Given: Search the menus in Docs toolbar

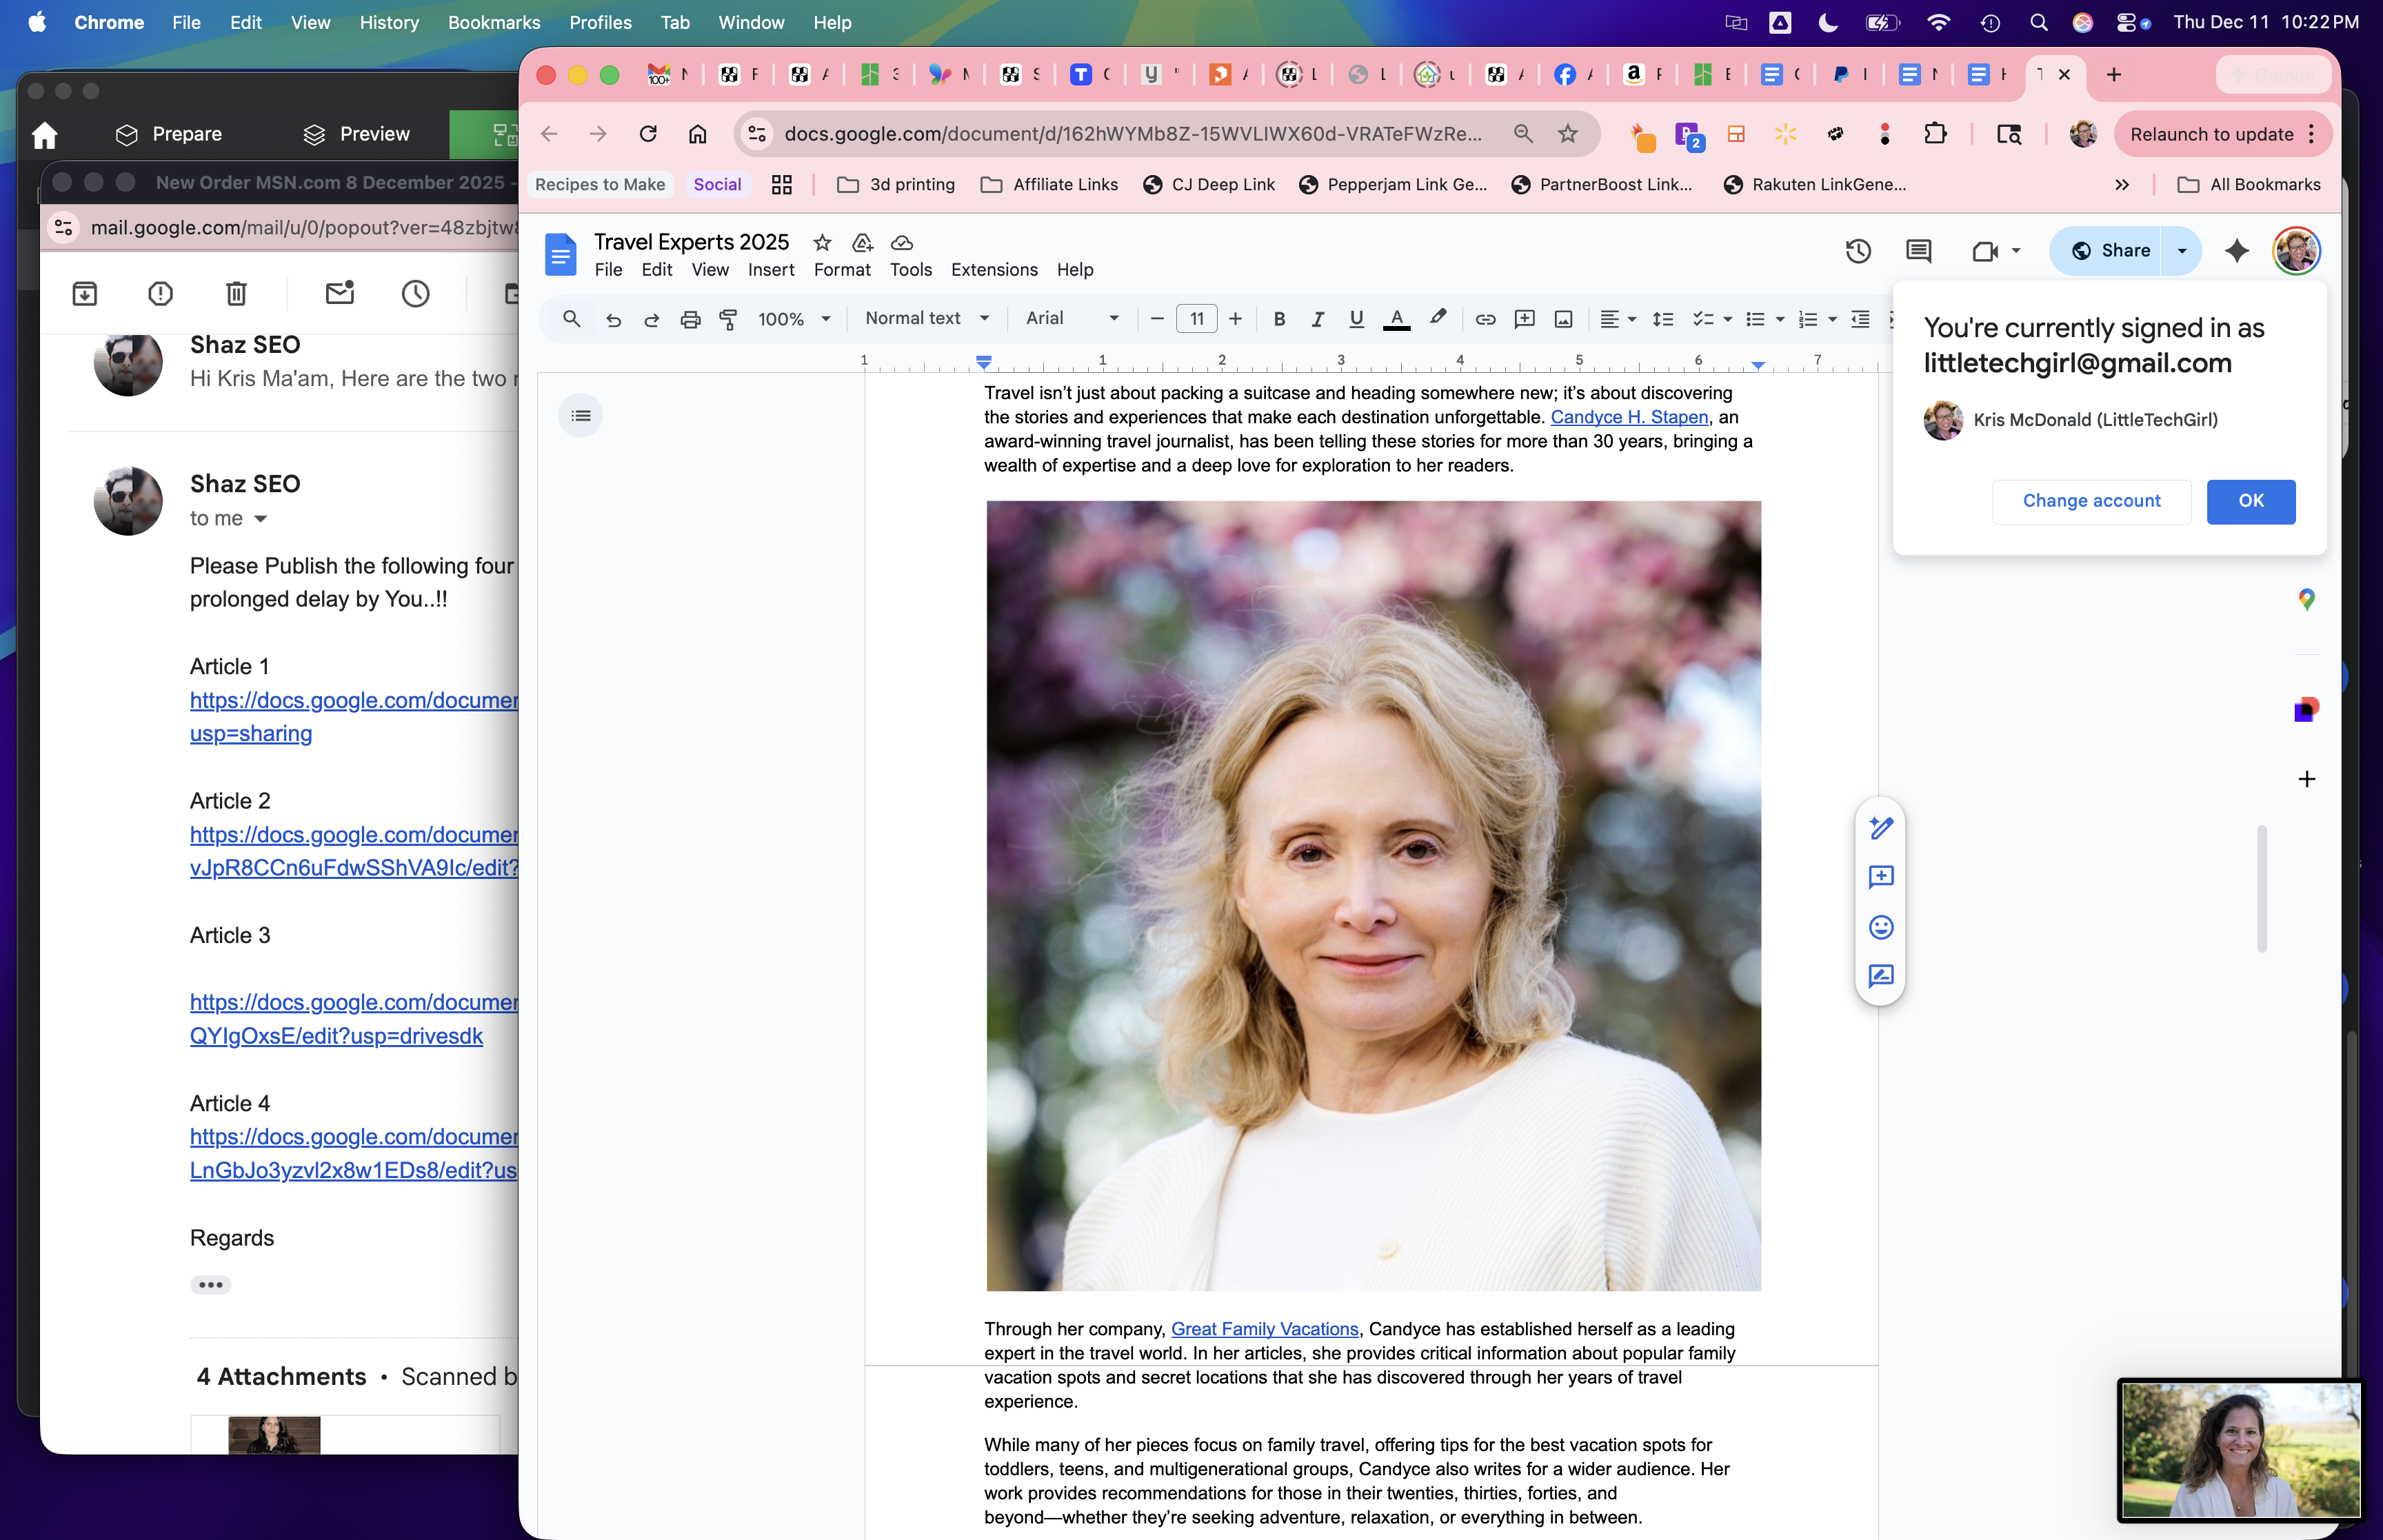Looking at the screenshot, I should click(571, 319).
